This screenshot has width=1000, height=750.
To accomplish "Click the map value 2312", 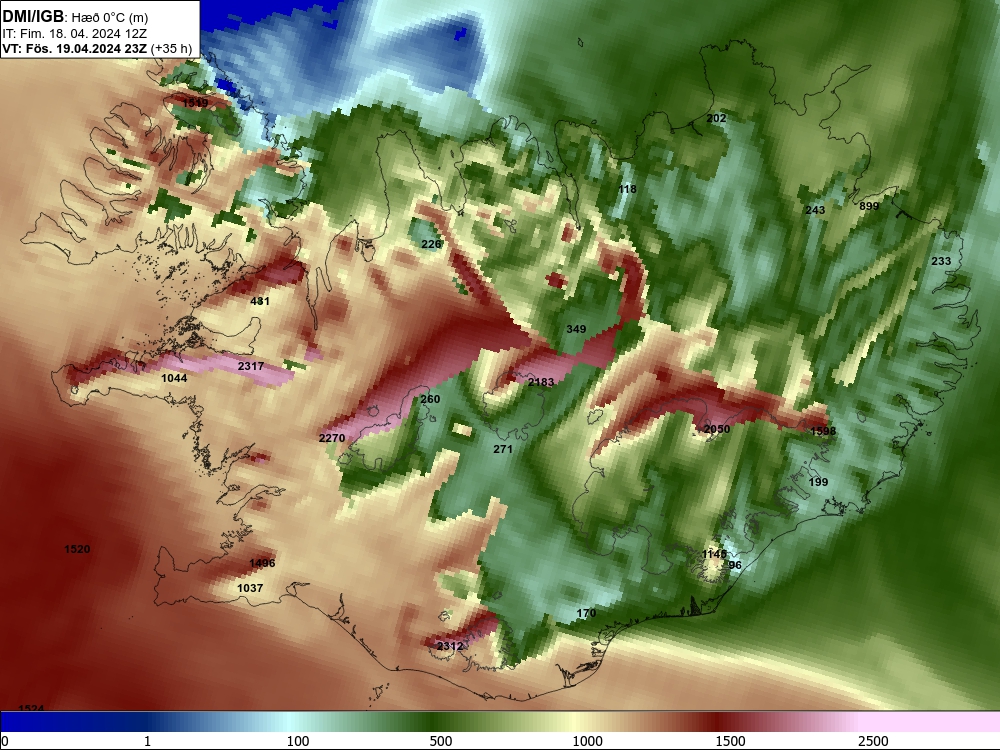I will (450, 646).
